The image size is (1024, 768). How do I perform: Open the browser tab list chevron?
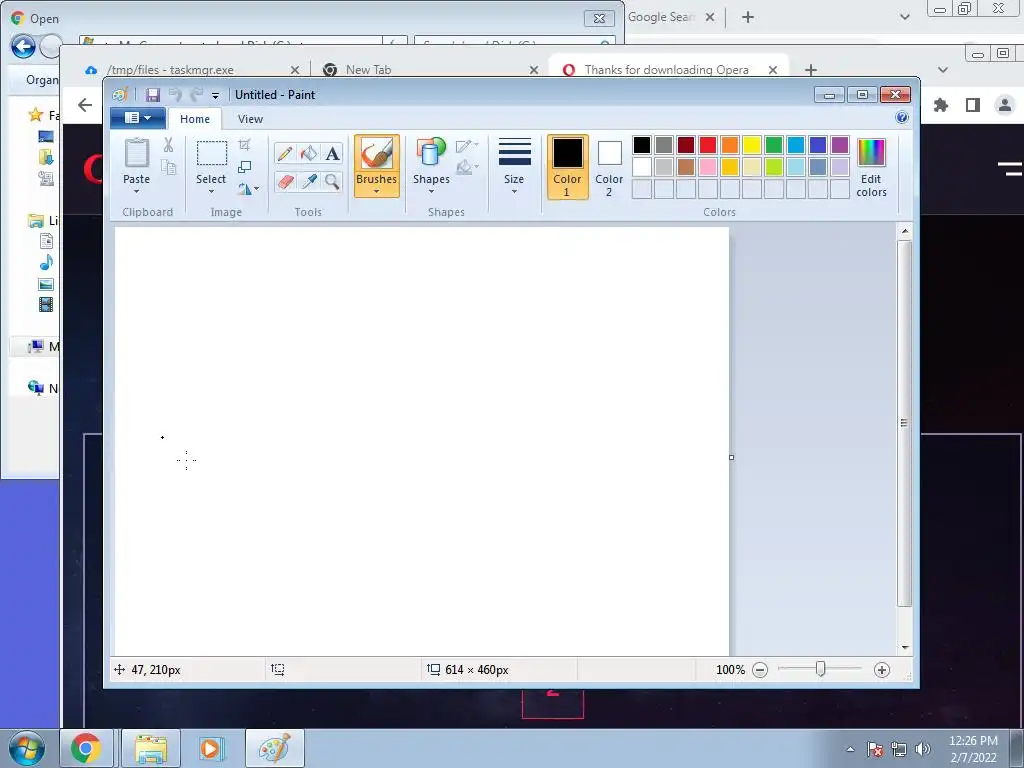pyautogui.click(x=942, y=69)
